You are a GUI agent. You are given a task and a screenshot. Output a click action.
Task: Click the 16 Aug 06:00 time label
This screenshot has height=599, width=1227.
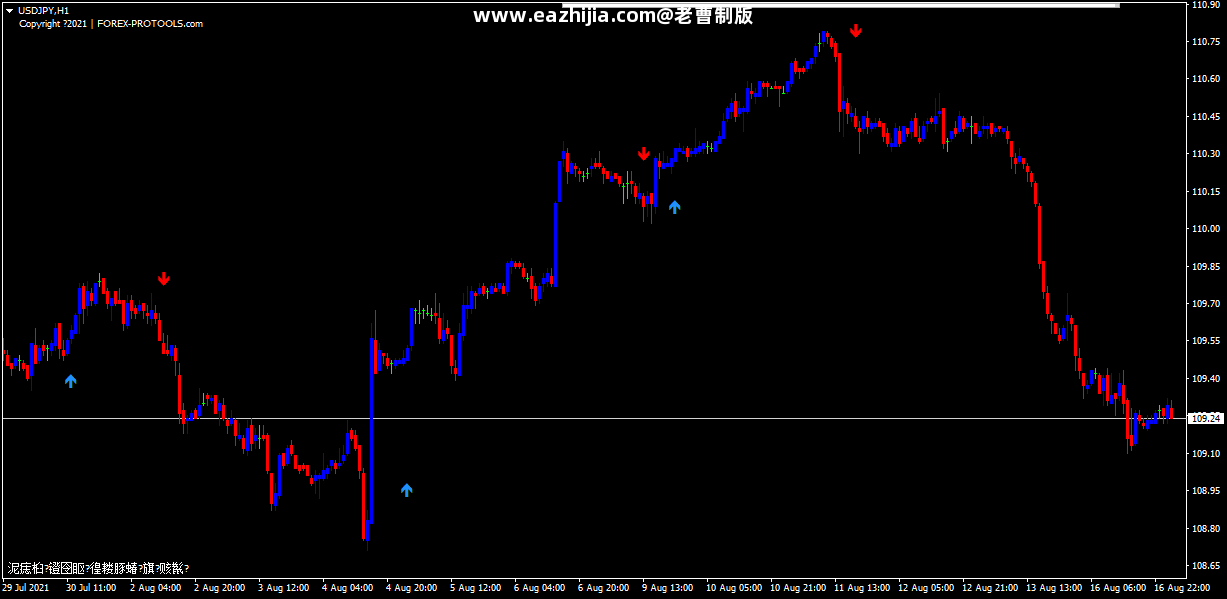[x=1118, y=588]
